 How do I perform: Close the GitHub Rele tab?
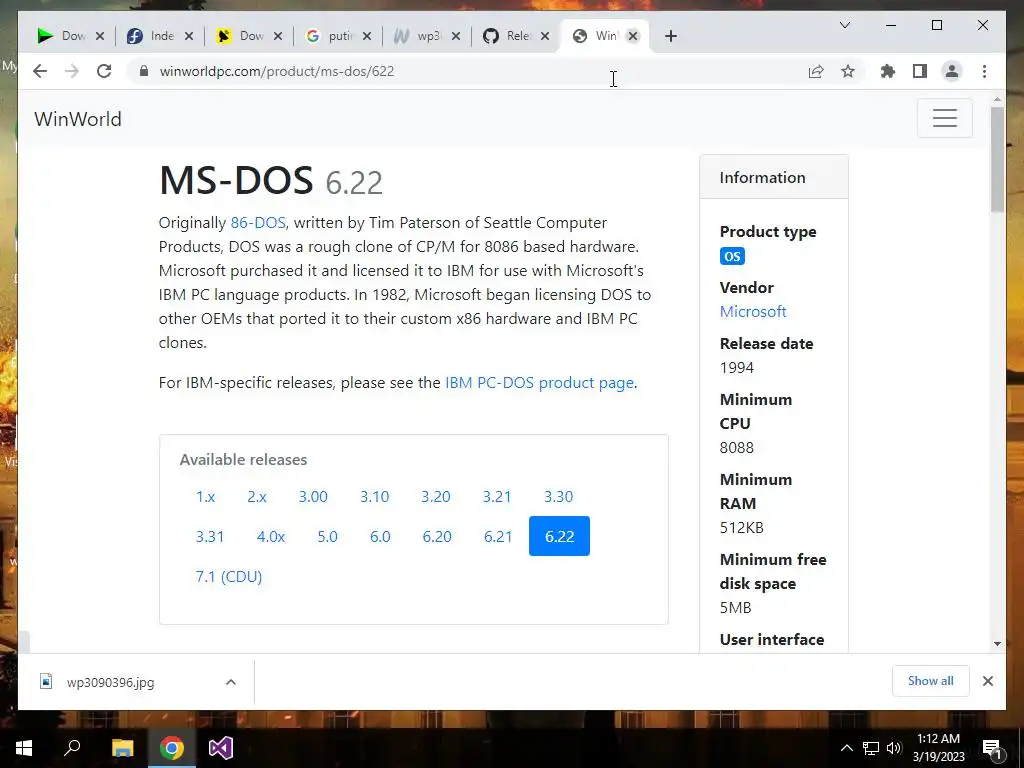(x=545, y=36)
